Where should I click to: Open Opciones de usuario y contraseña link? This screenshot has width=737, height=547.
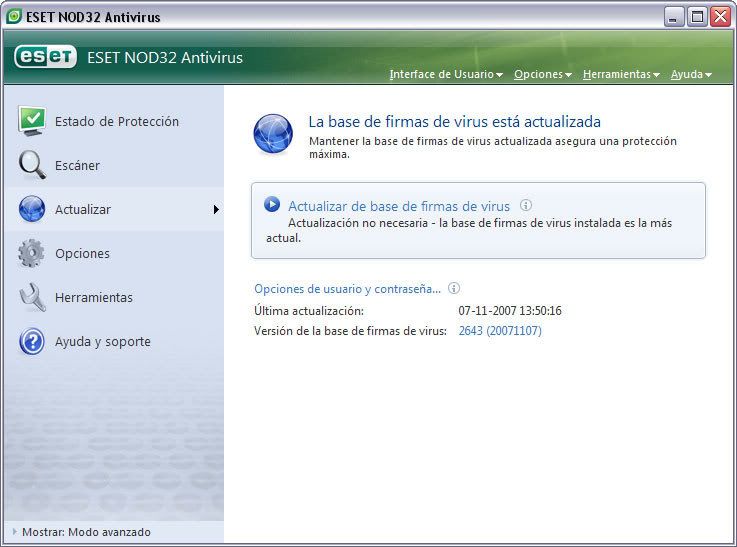tap(347, 289)
